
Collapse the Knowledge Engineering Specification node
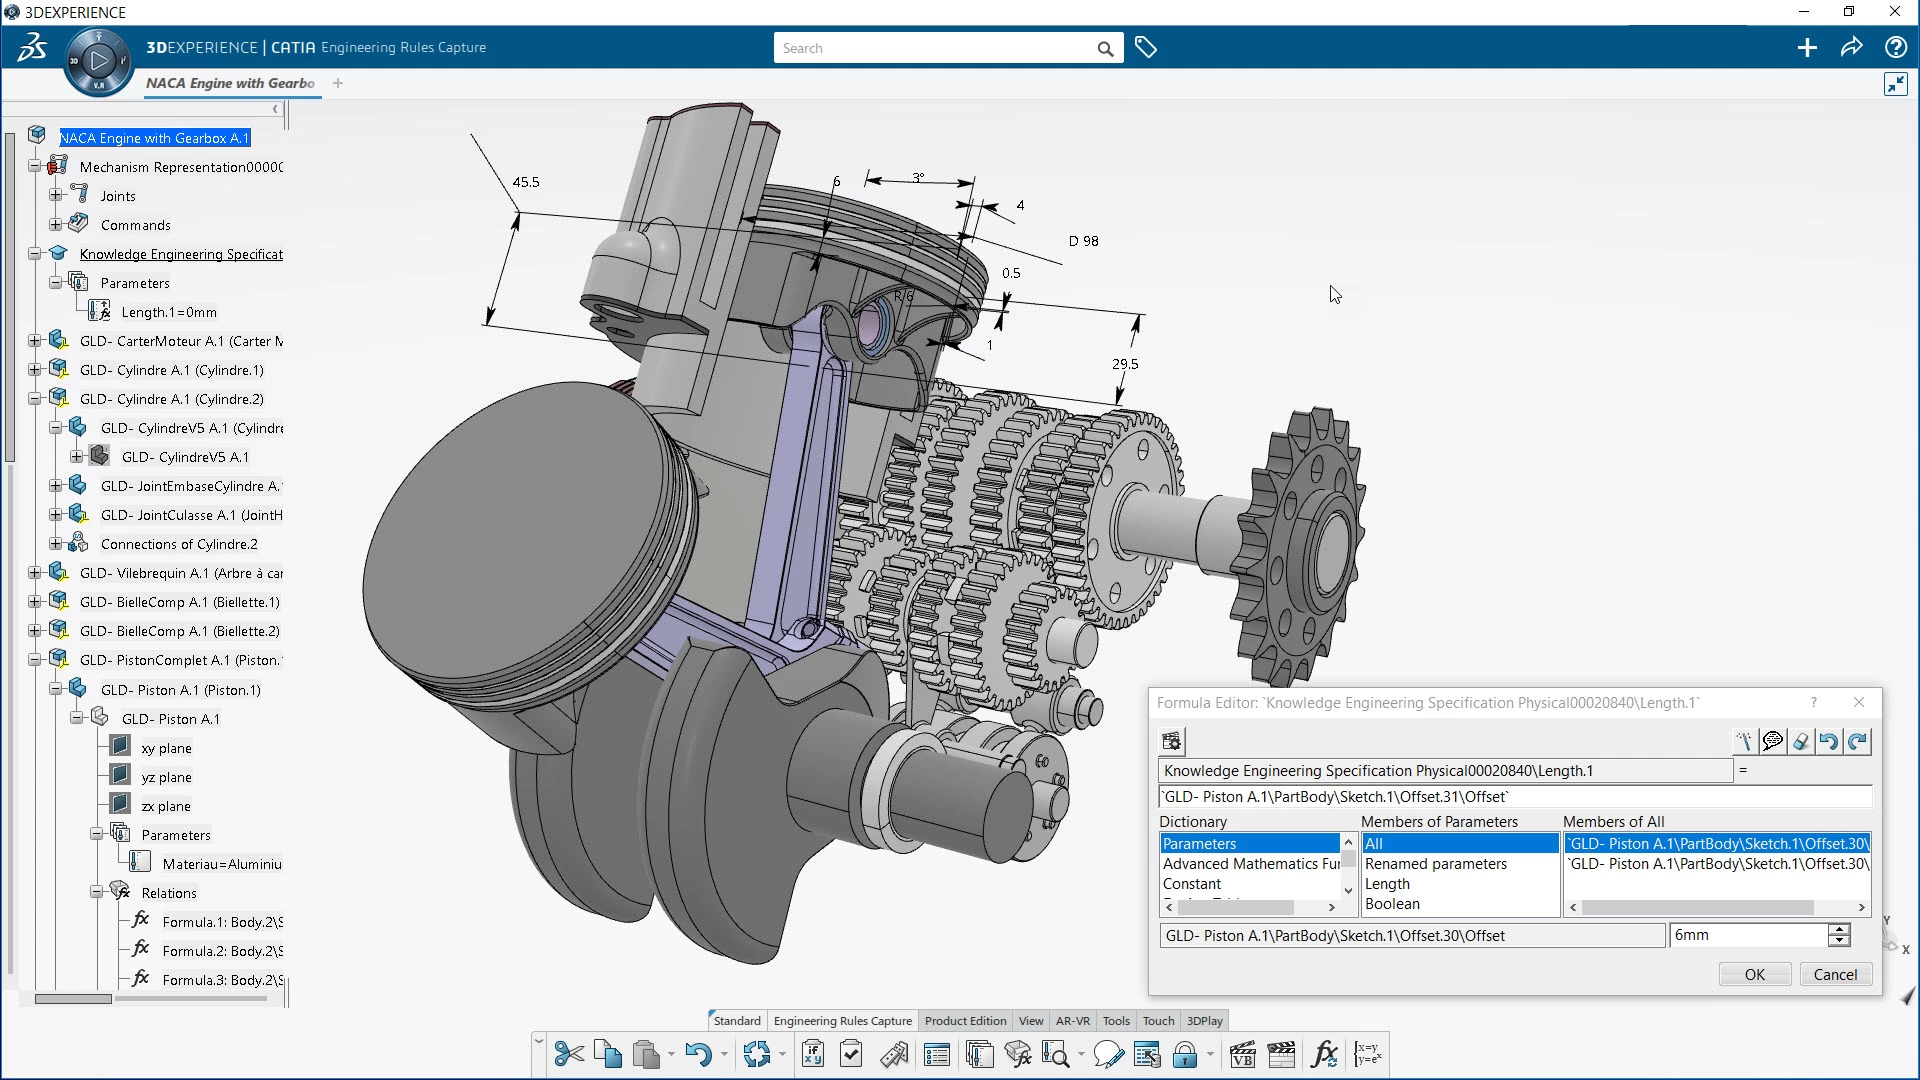point(36,253)
